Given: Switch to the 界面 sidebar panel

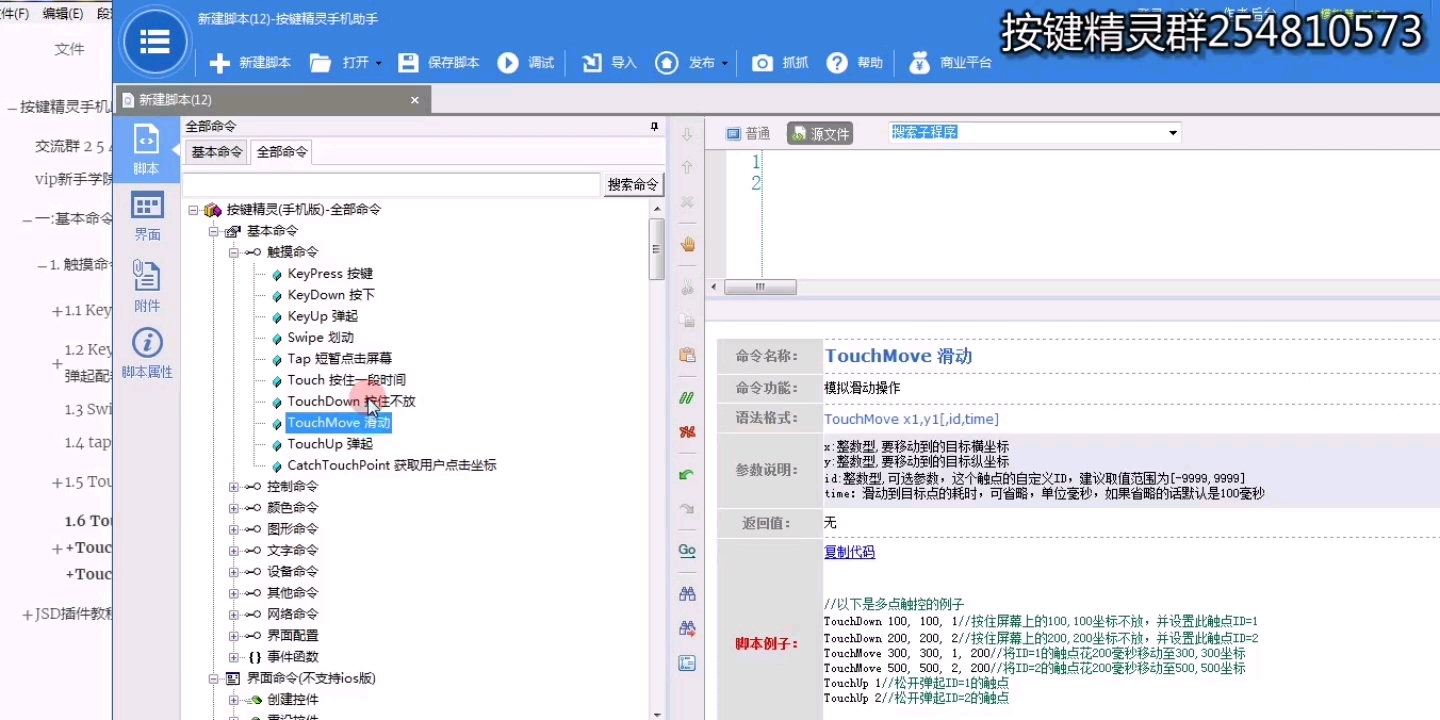Looking at the screenshot, I should point(147,217).
